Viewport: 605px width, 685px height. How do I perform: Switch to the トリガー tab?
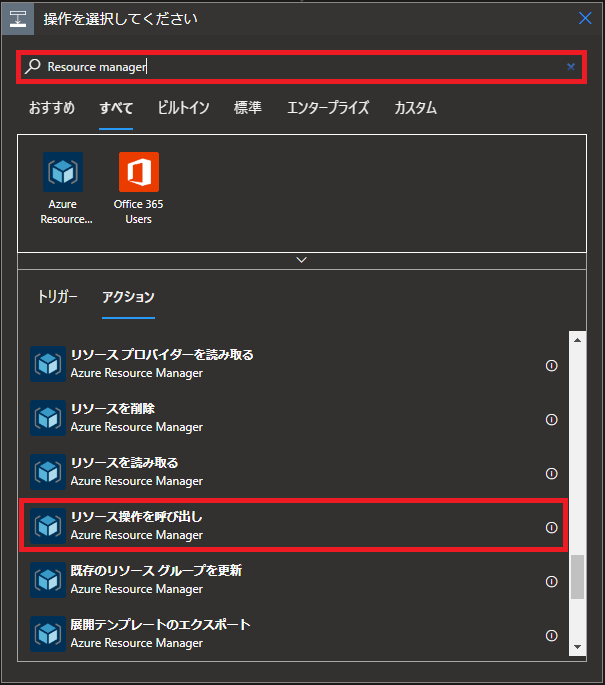click(57, 297)
